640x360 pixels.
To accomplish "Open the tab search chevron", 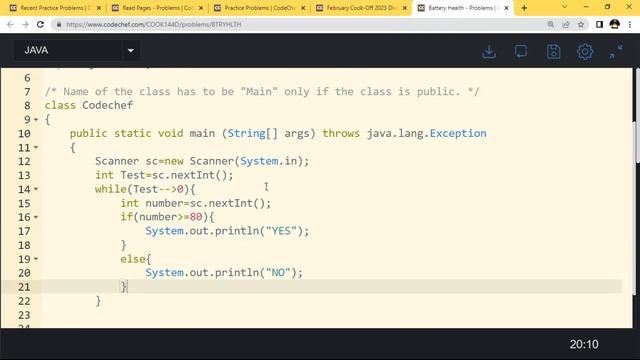I will click(x=564, y=7).
